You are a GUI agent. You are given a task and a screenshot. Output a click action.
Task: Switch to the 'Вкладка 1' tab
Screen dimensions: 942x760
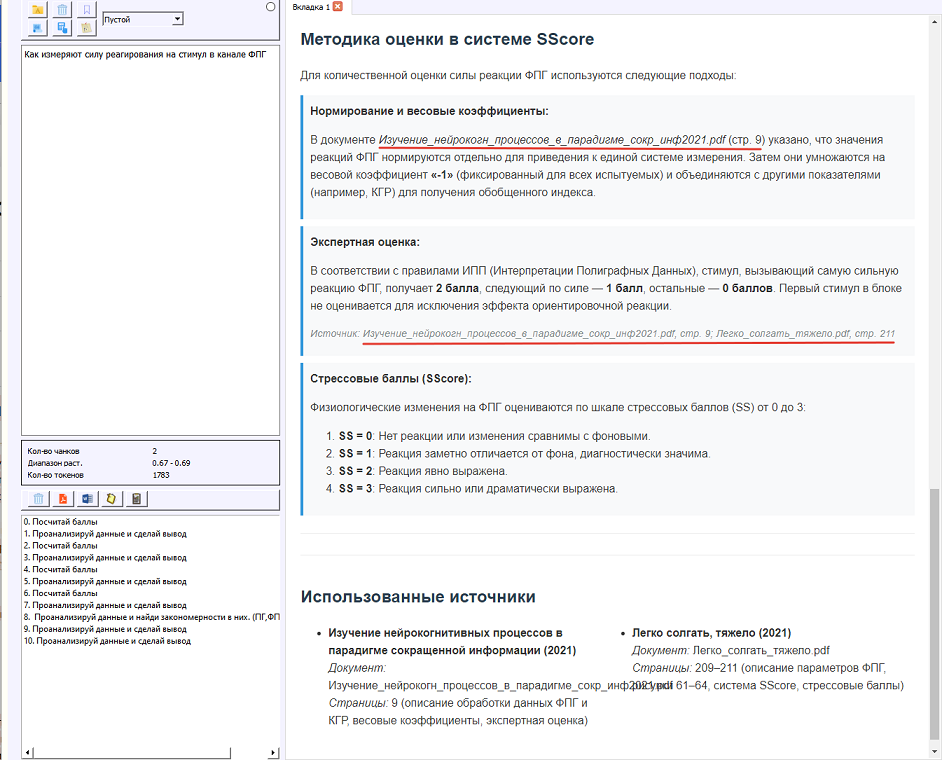(310, 7)
